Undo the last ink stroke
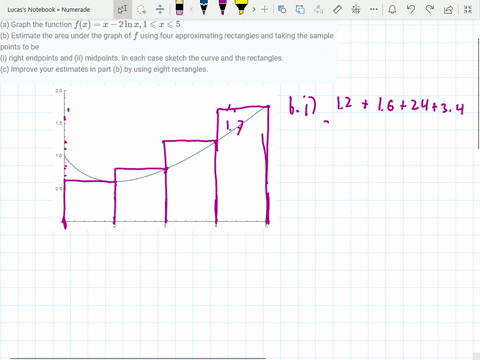Screen dimensions: 480x360 point(411,9)
